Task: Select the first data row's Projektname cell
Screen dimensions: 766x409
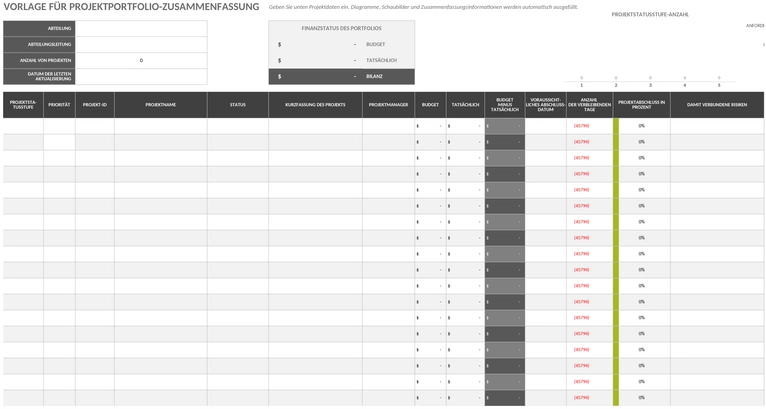Action: [161, 126]
